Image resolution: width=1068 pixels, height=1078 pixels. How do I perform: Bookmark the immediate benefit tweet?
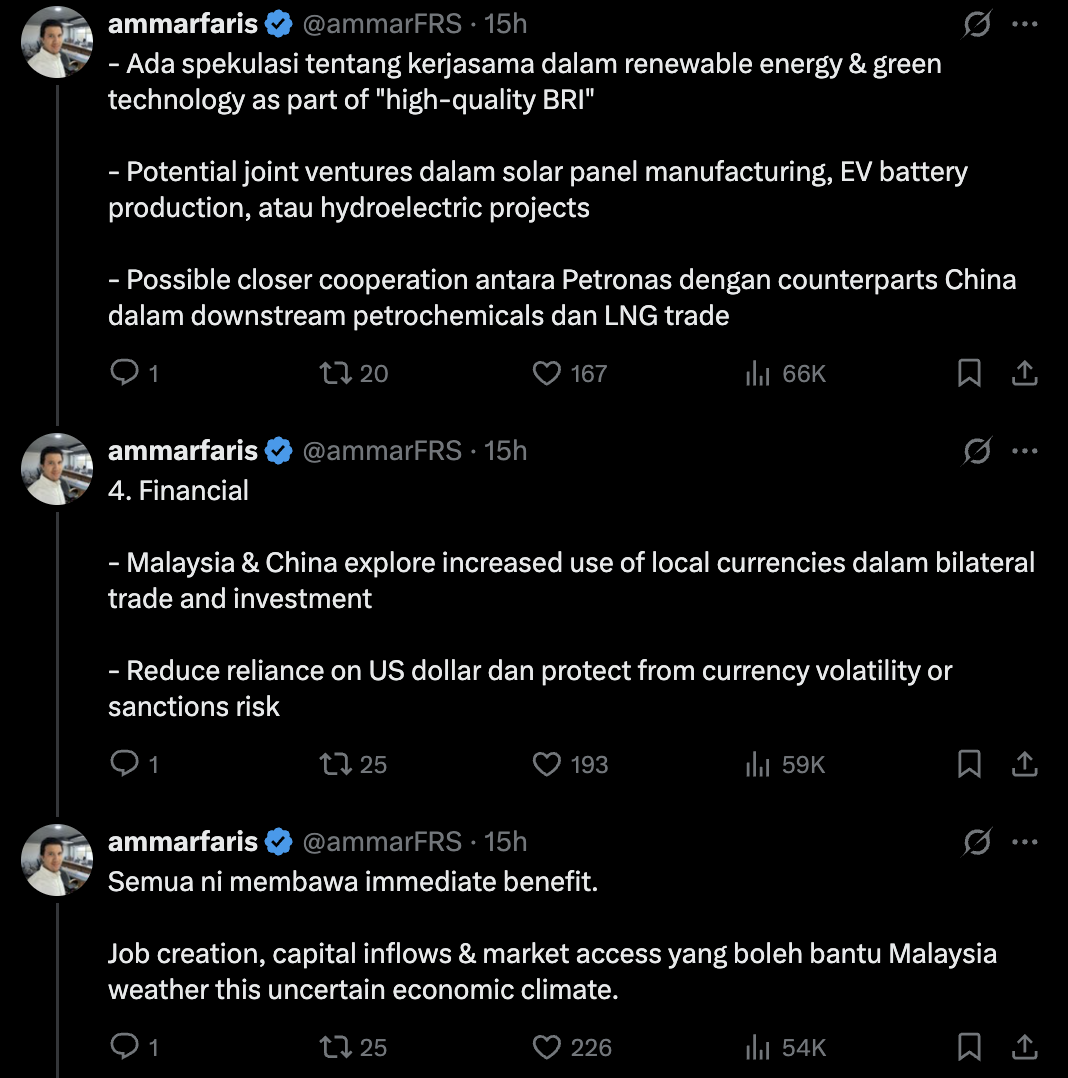(x=969, y=1048)
